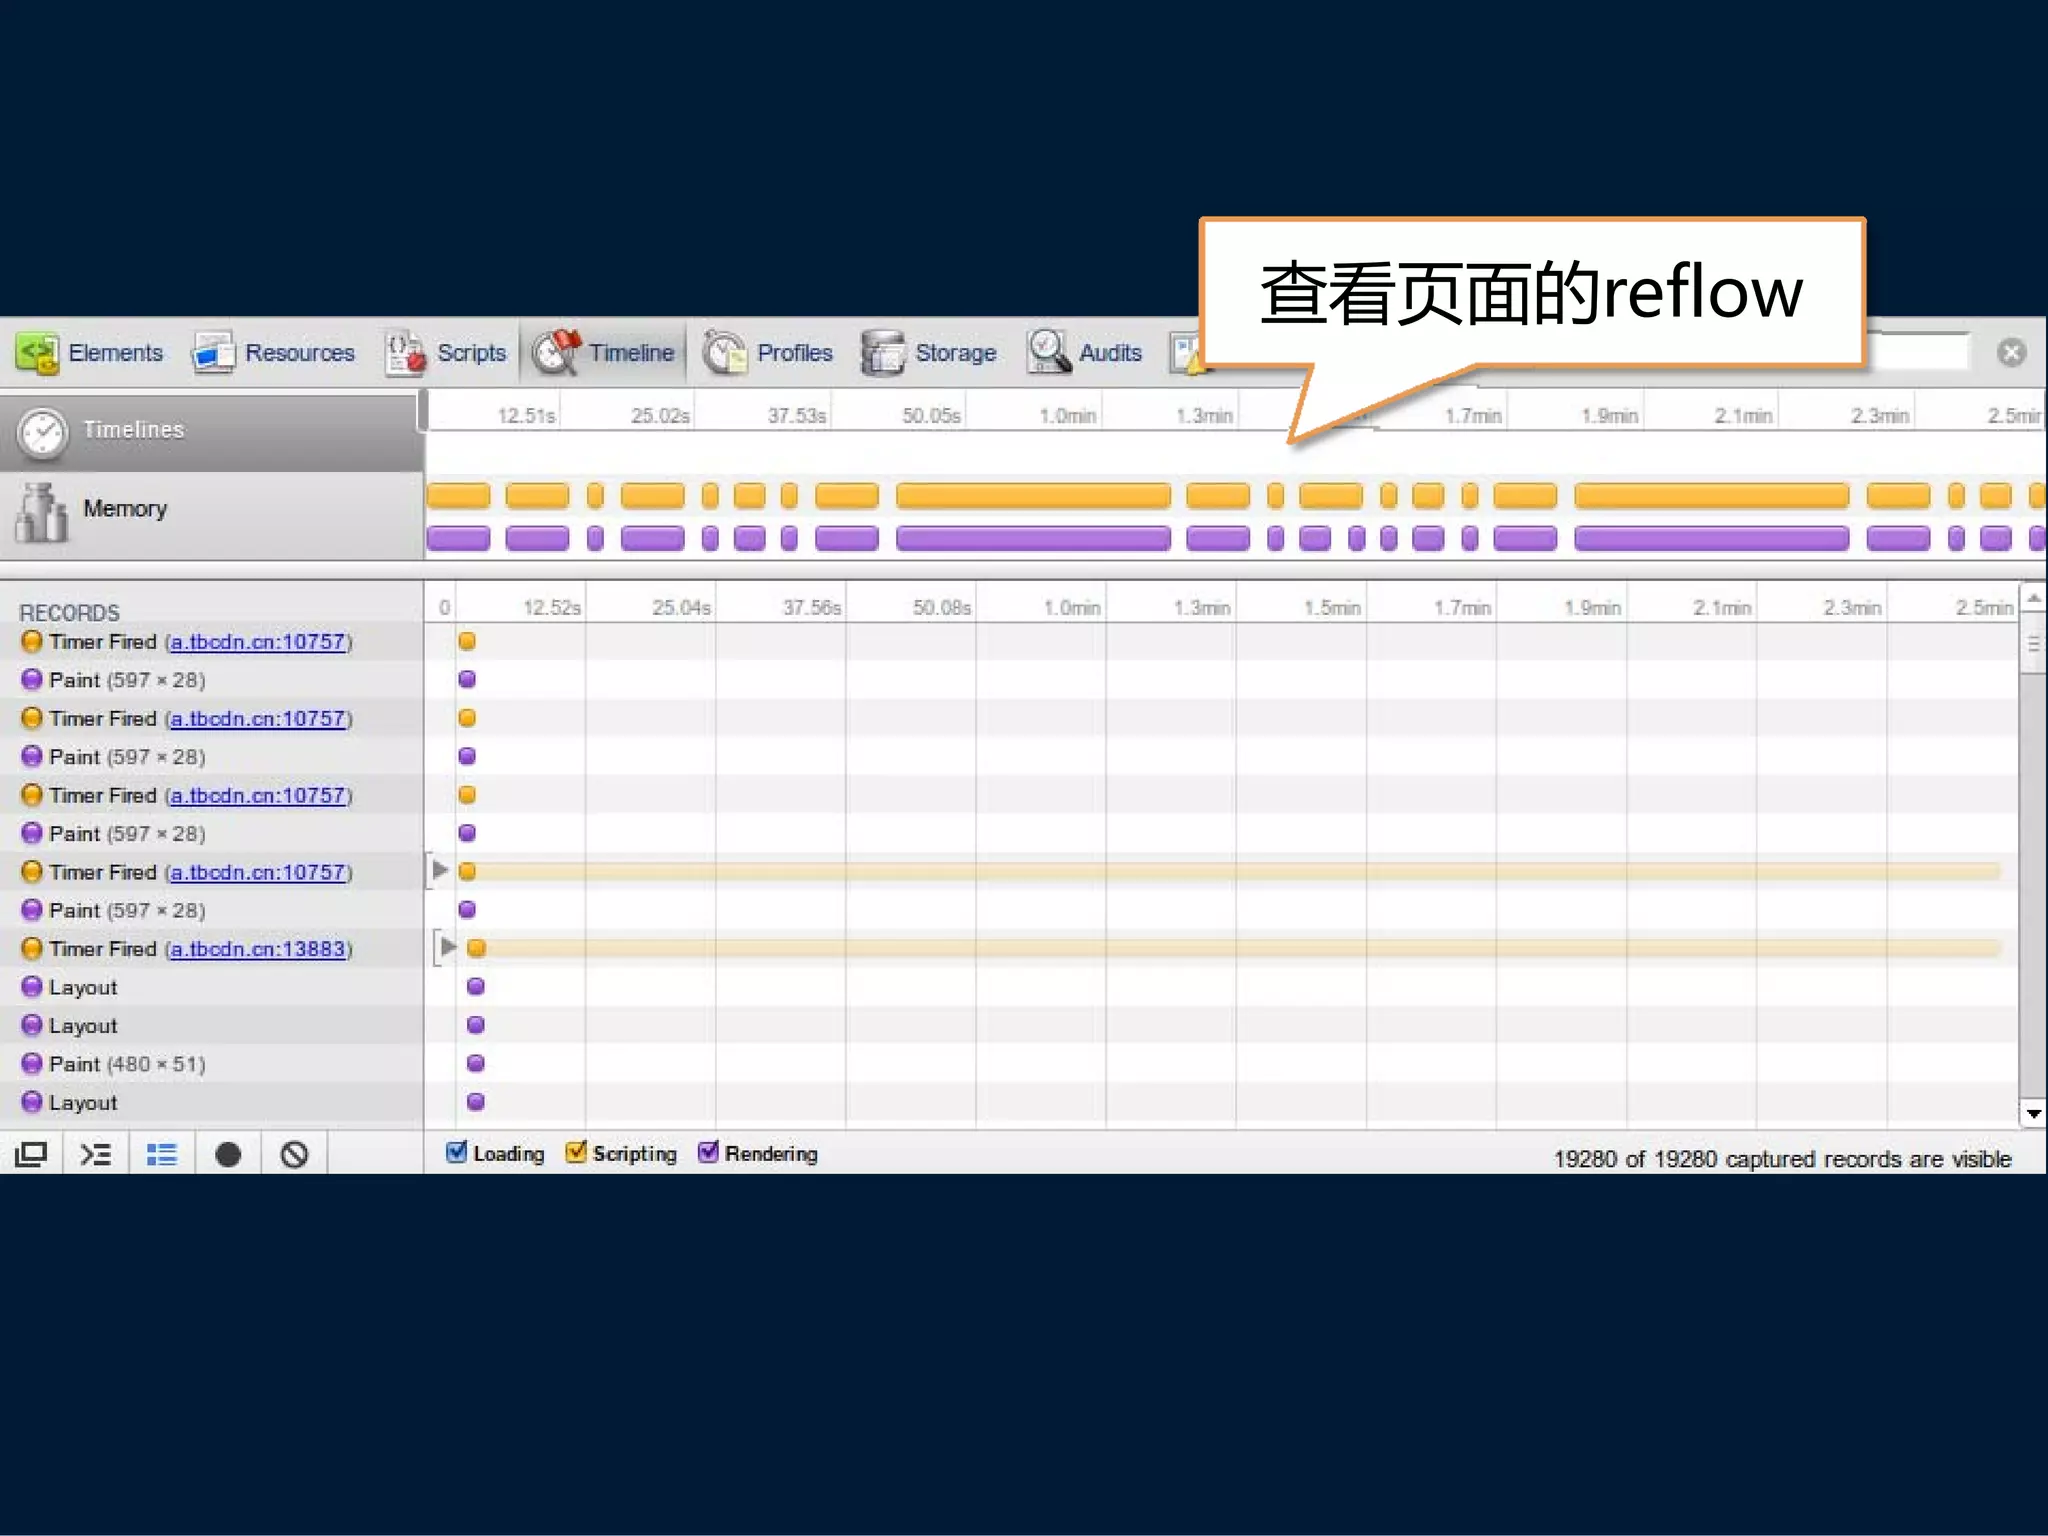Image resolution: width=2048 pixels, height=1536 pixels.
Task: Click the Timelines clock icon
Action: pos(43,433)
